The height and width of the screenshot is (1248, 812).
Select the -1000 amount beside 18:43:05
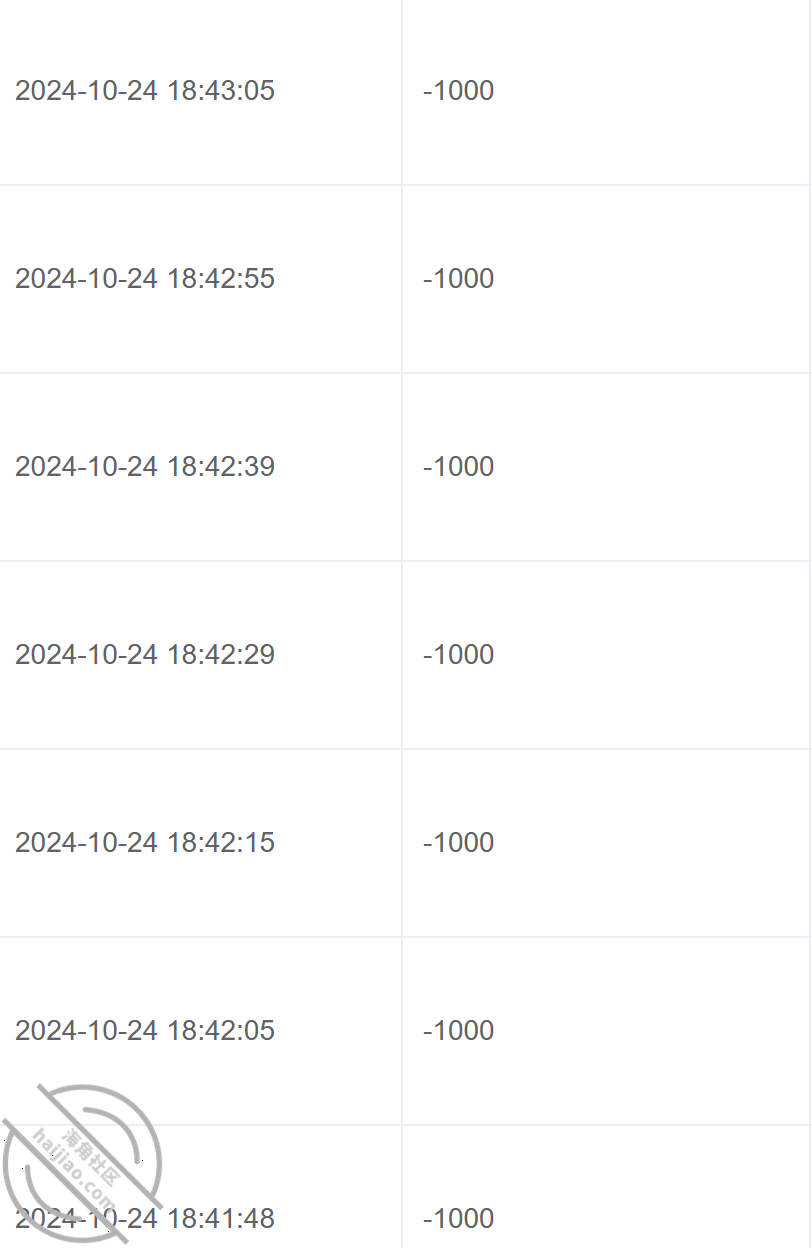(x=459, y=90)
